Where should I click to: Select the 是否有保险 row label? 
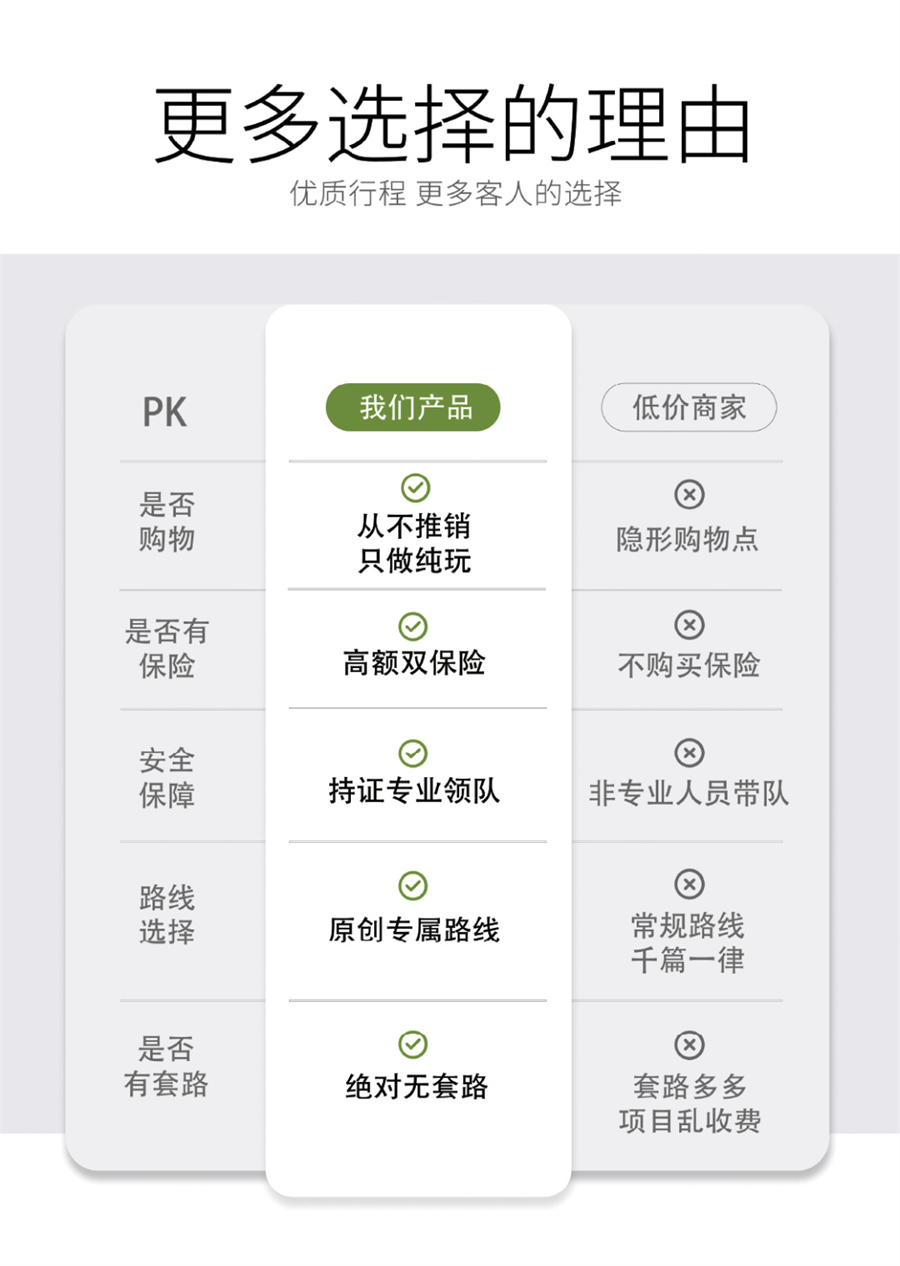coord(167,649)
